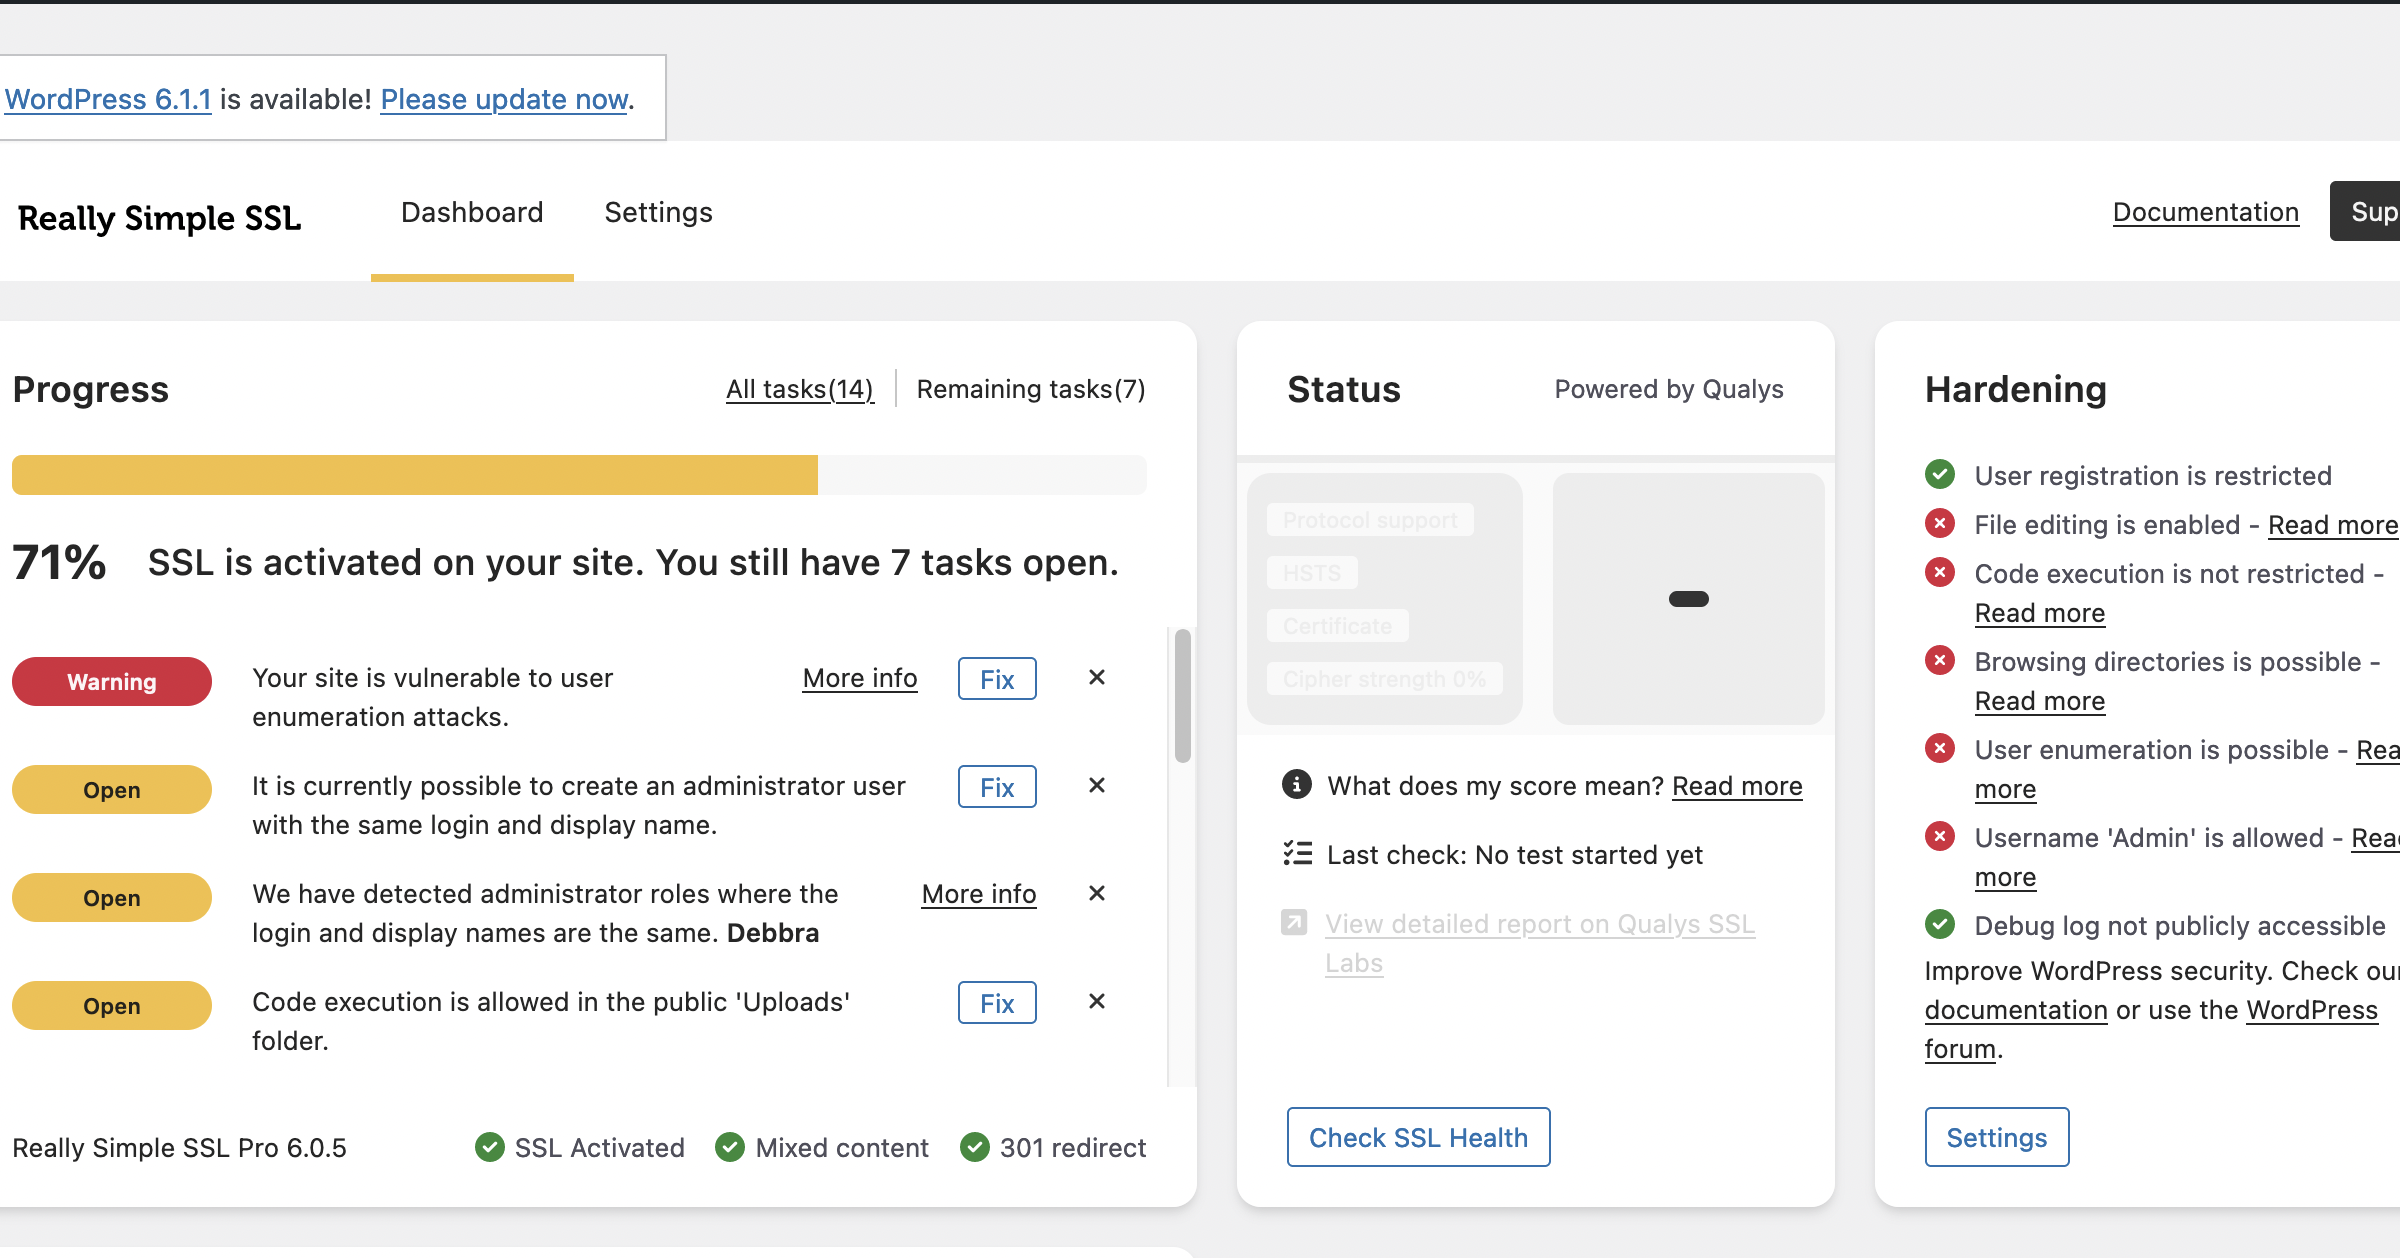Click the yellow 71% progress bar
Viewport: 2400px width, 1258px height.
[415, 475]
